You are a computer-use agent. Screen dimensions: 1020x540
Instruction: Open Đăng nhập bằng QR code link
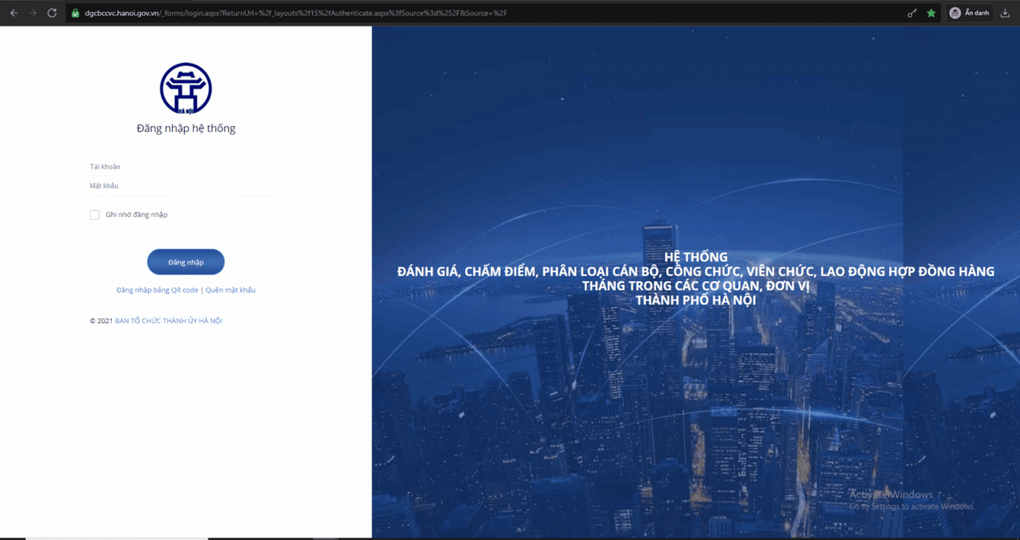coord(157,290)
